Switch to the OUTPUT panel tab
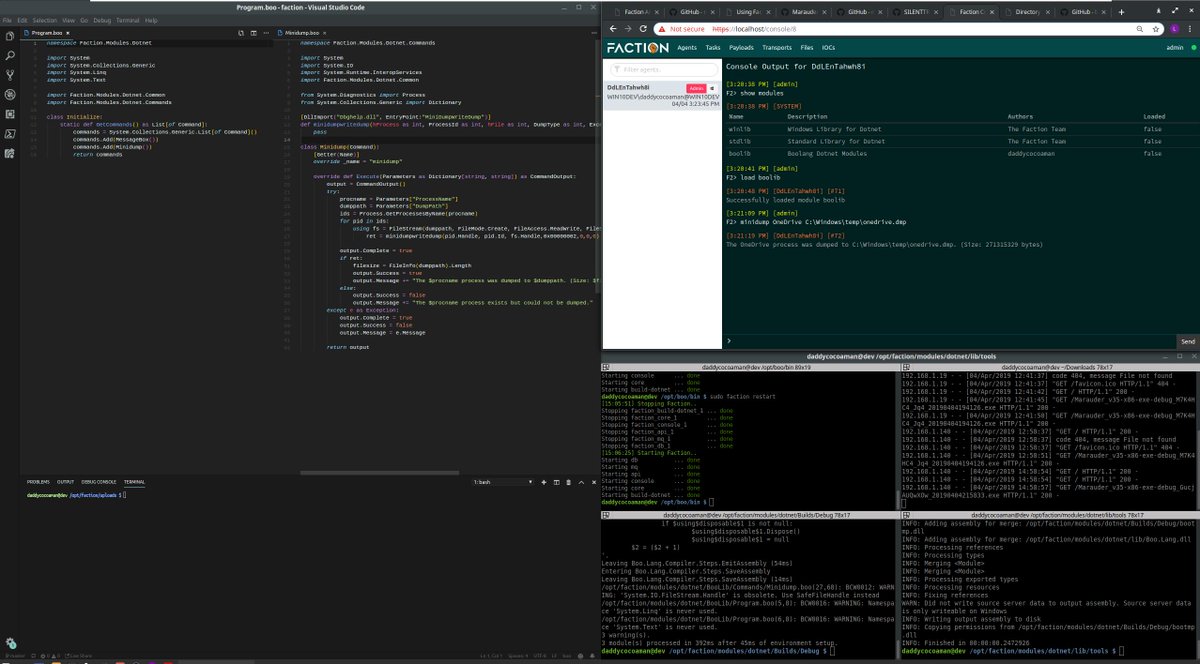This screenshot has height=664, width=1200. pos(66,482)
